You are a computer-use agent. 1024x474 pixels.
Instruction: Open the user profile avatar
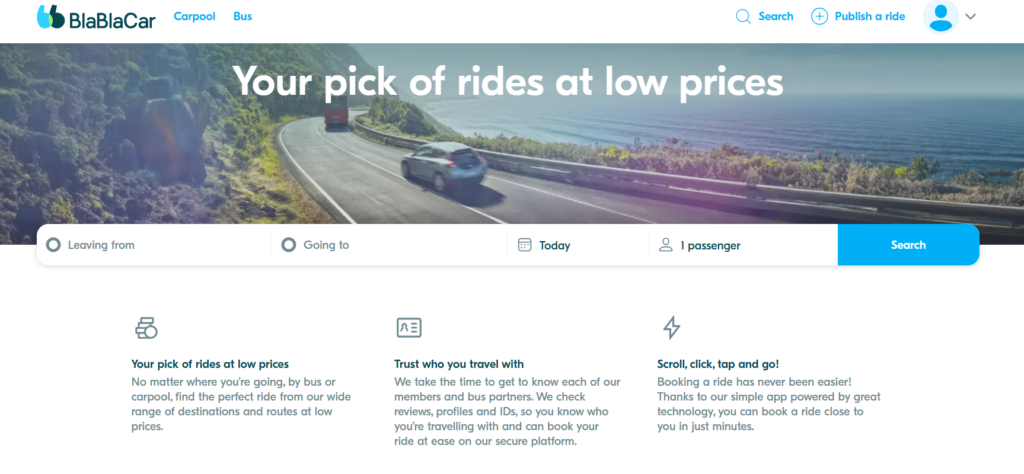940,16
